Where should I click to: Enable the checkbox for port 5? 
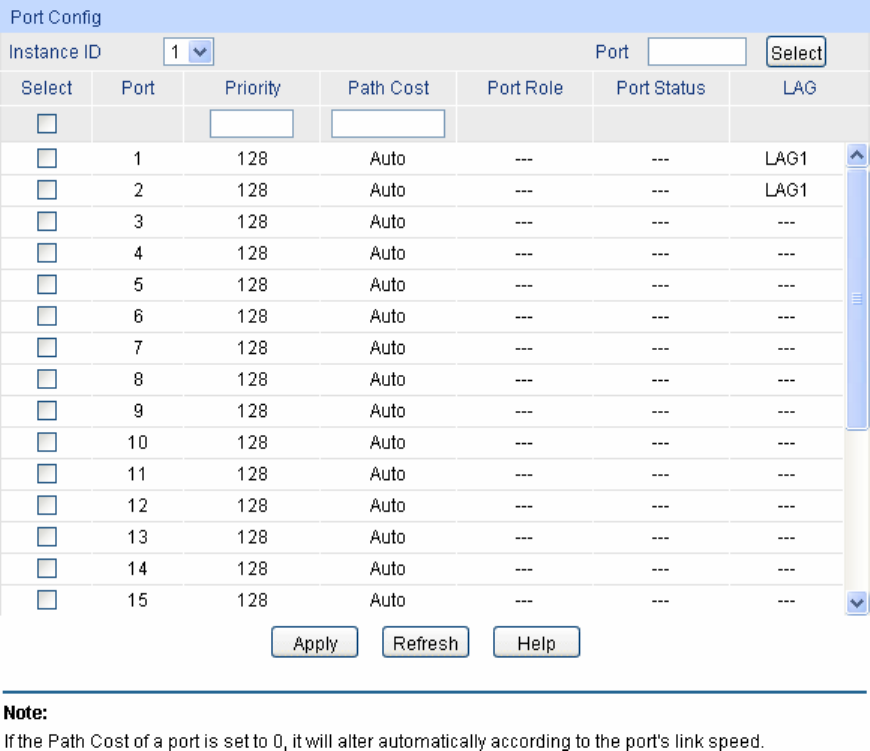(x=47, y=285)
